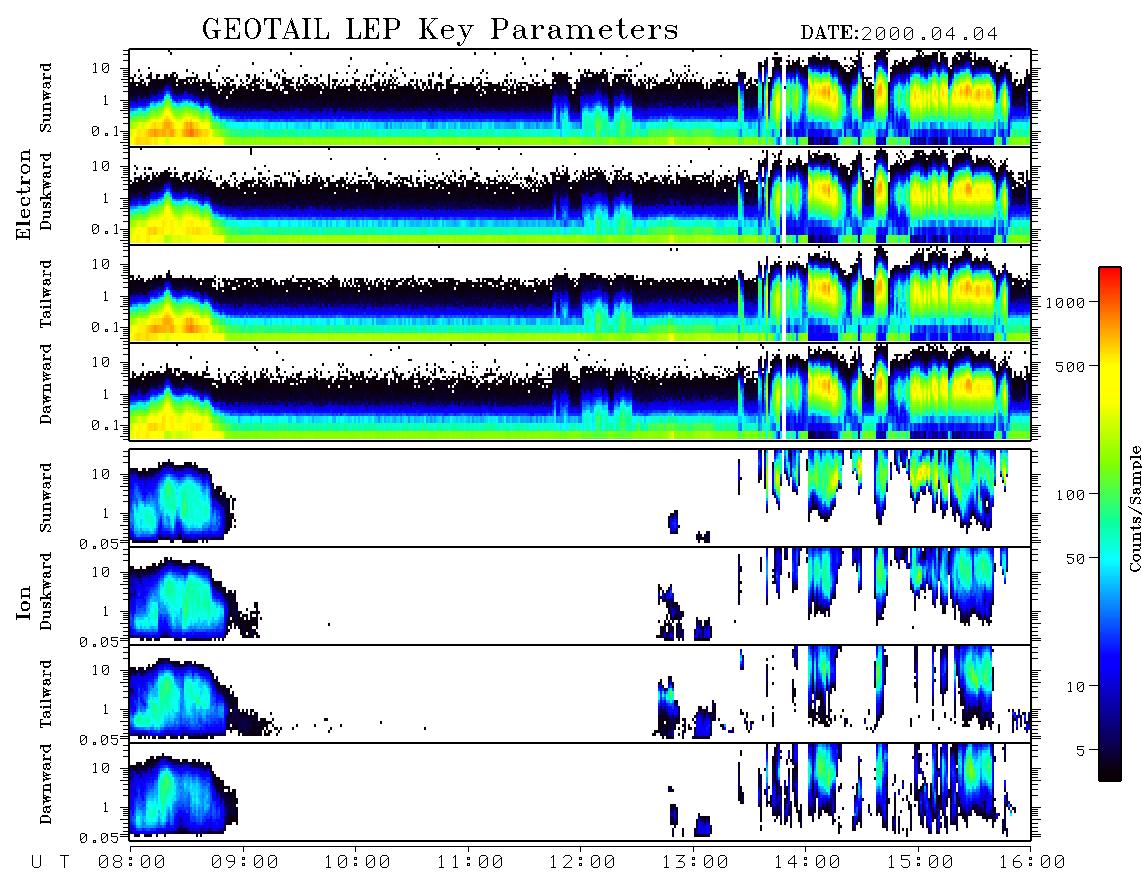
Task: Click the Electron Dawnward spectrogram panel
Action: pyautogui.click(x=580, y=391)
